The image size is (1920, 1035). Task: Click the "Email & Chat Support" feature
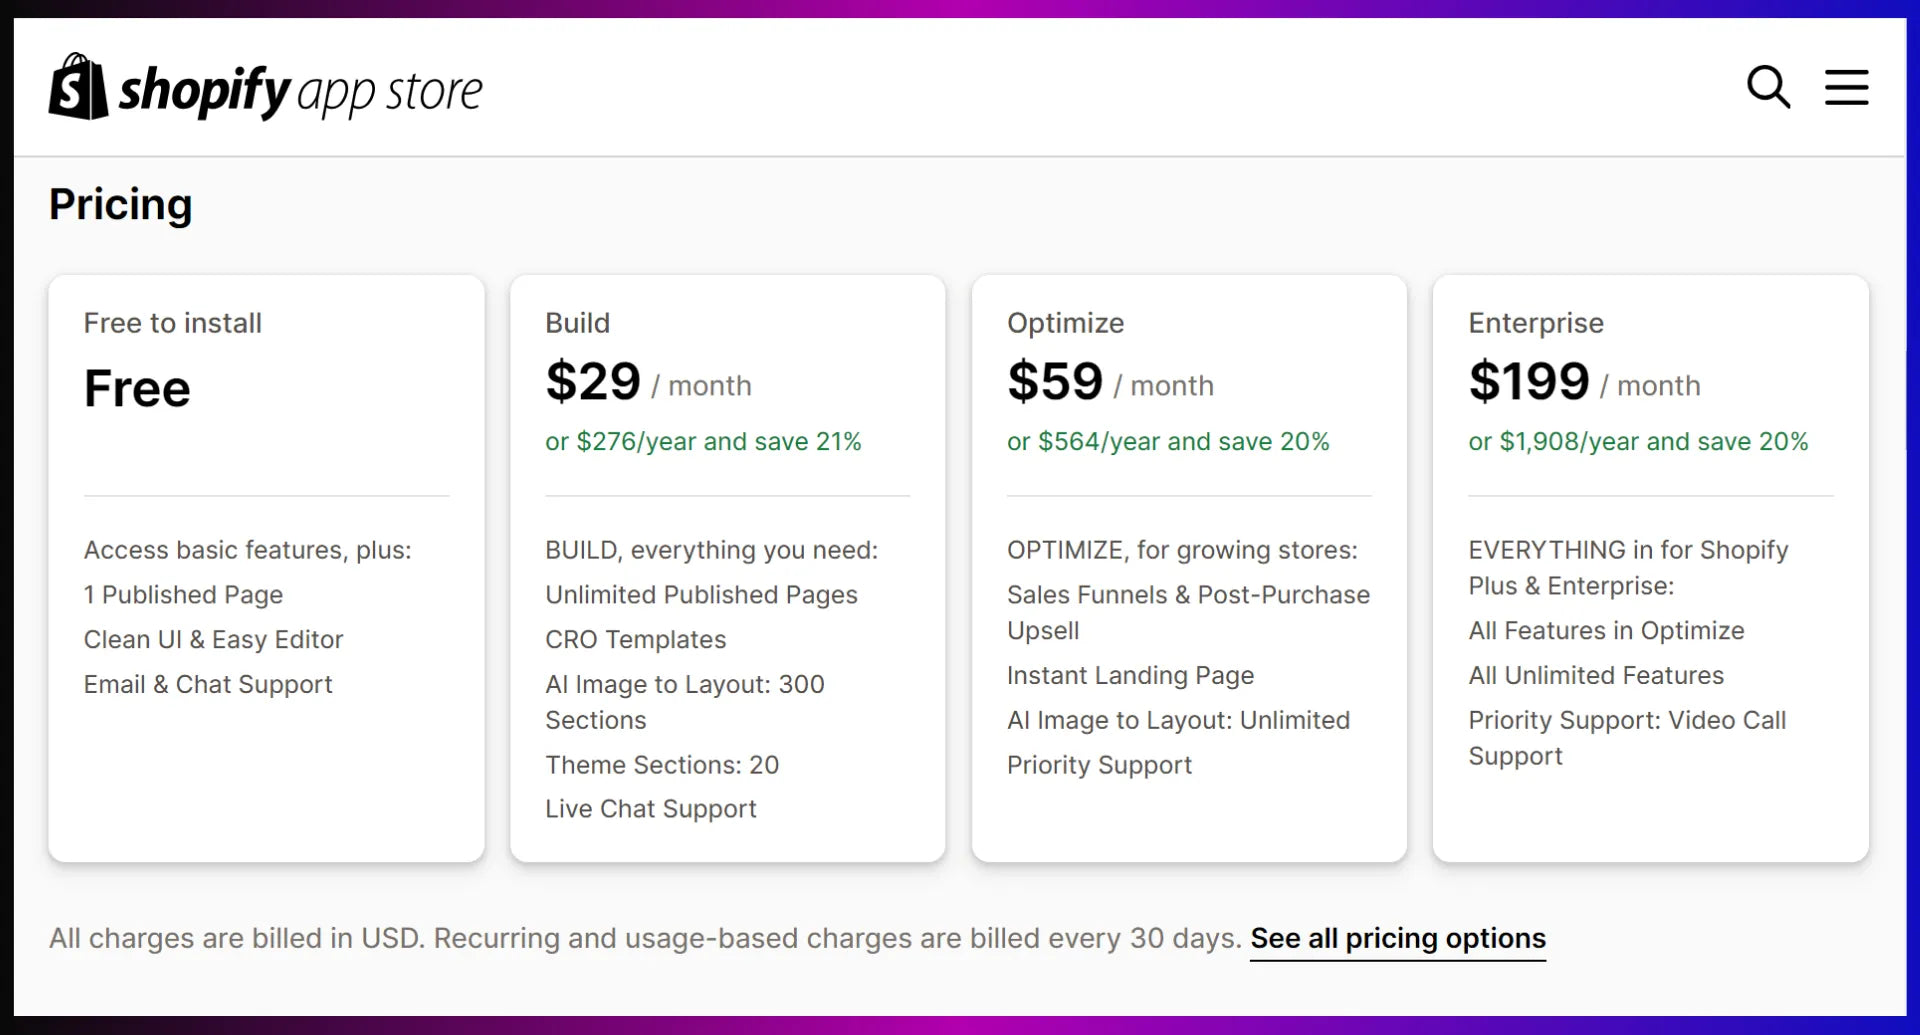208,685
